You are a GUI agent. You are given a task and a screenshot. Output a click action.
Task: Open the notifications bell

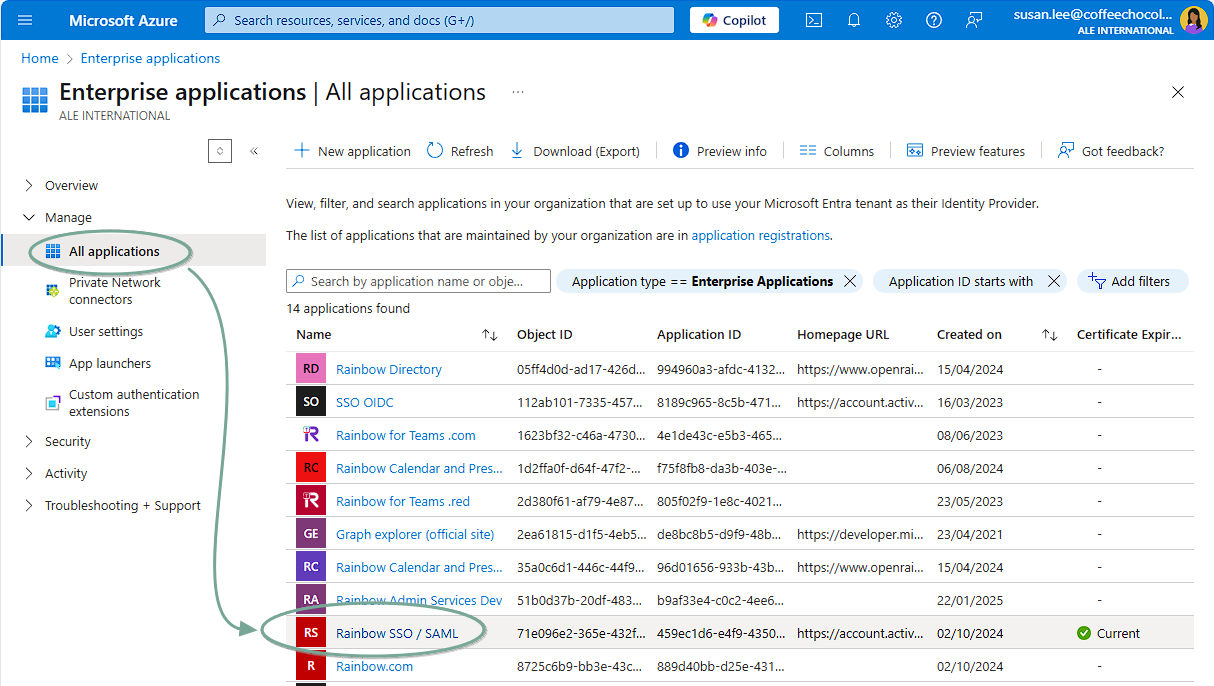point(854,20)
